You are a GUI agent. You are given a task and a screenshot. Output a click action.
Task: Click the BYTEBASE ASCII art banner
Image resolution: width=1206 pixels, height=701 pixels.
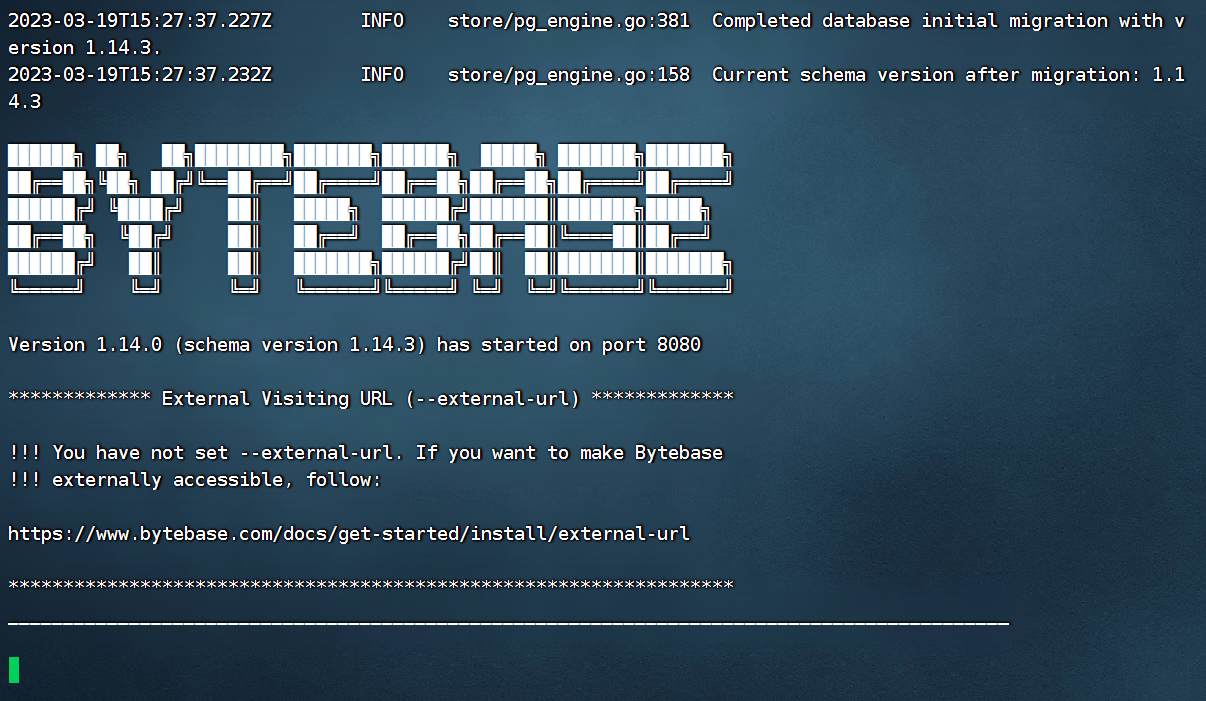[370, 218]
